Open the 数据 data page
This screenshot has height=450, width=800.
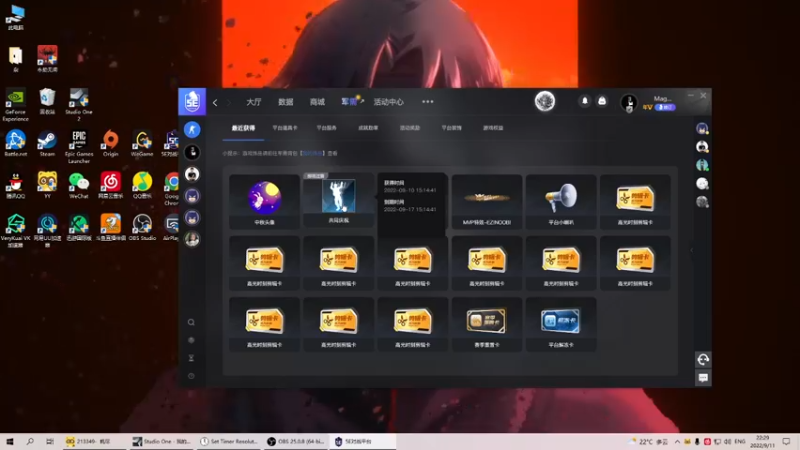pyautogui.click(x=286, y=102)
